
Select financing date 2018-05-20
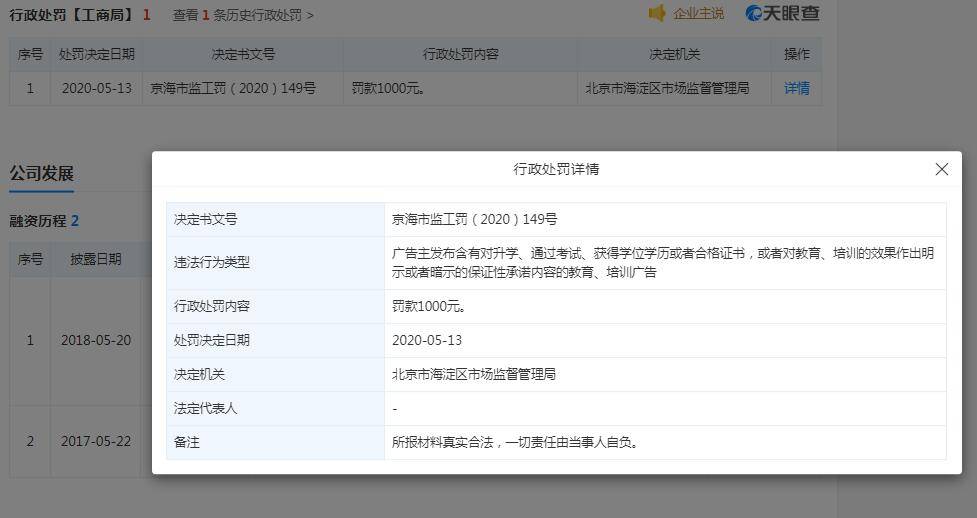(96, 340)
